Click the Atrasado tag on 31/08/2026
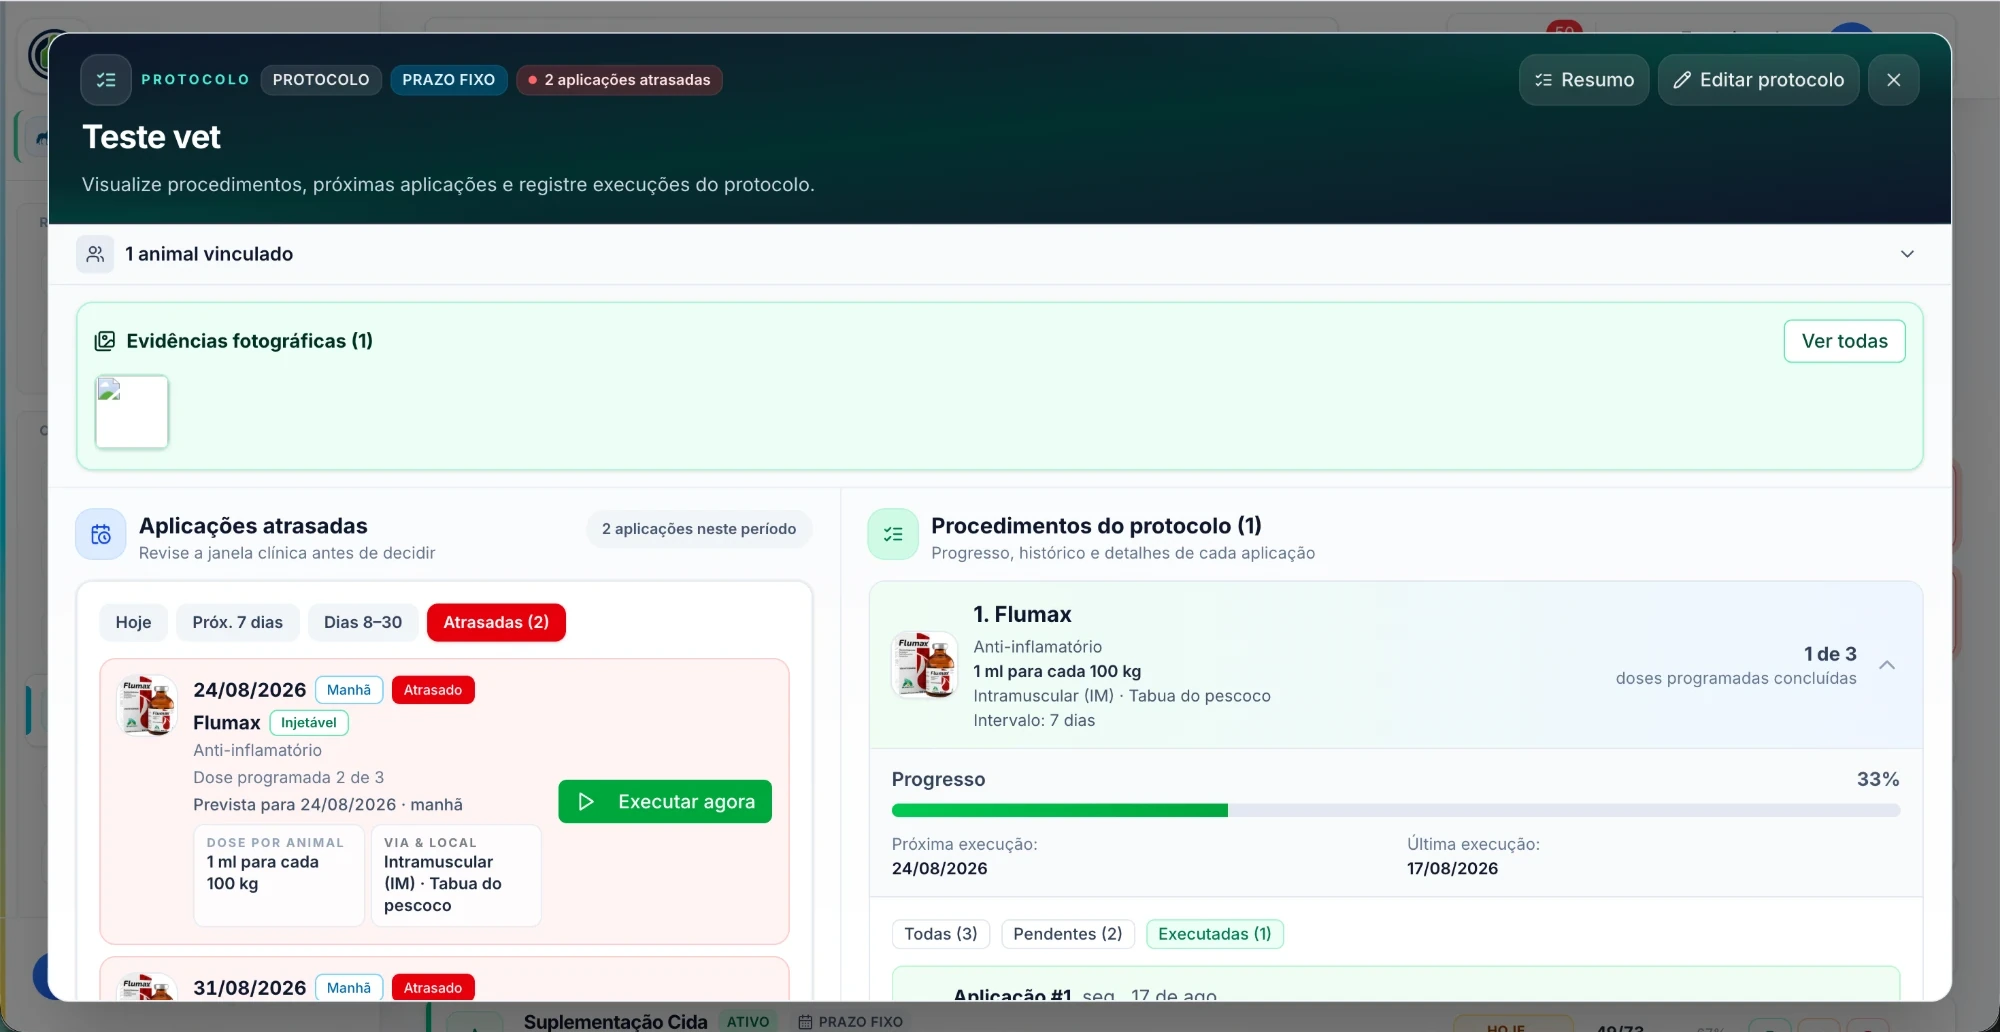This screenshot has width=2000, height=1032. point(433,988)
